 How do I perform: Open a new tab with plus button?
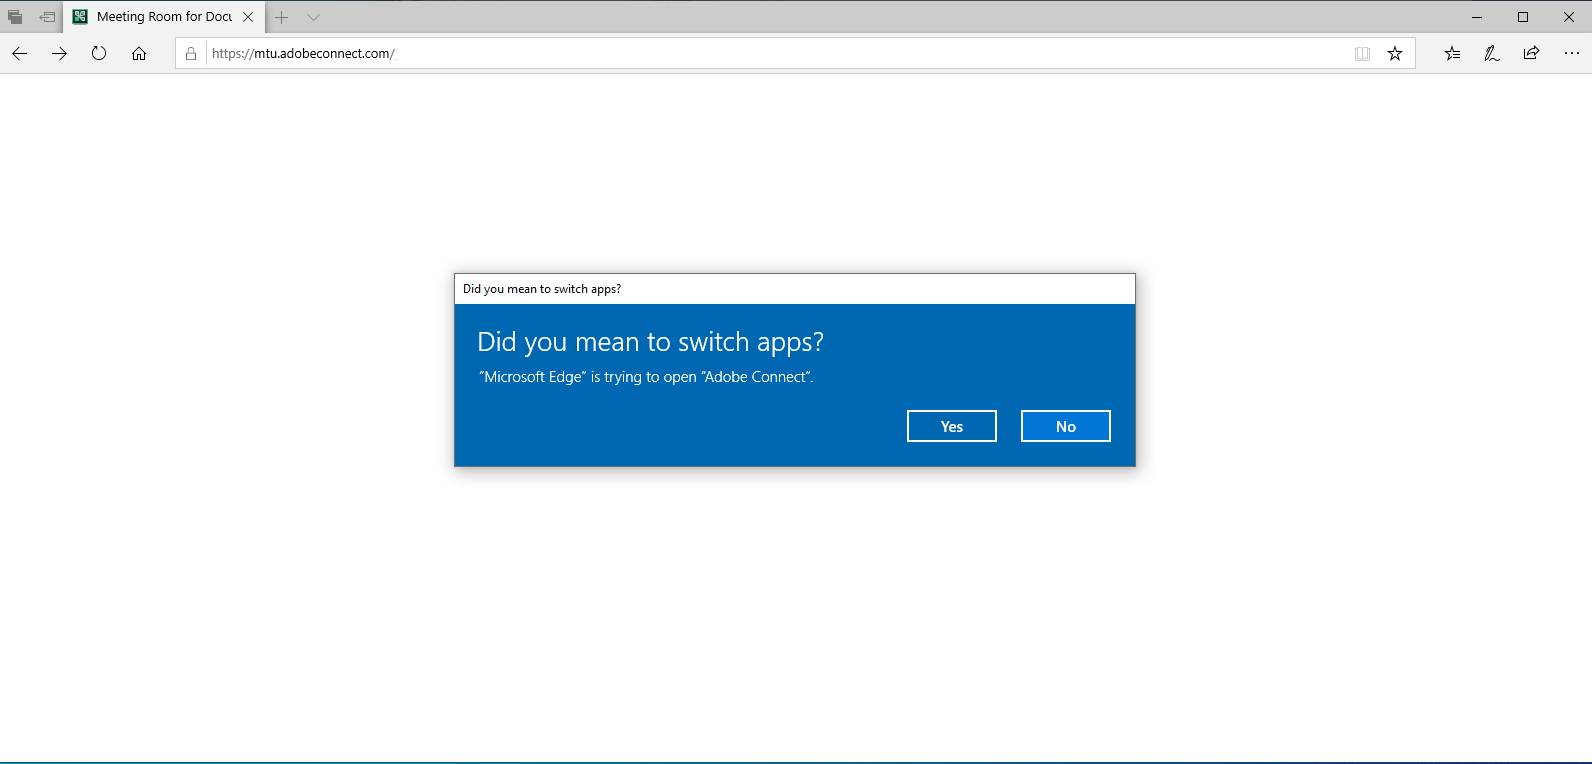282,17
